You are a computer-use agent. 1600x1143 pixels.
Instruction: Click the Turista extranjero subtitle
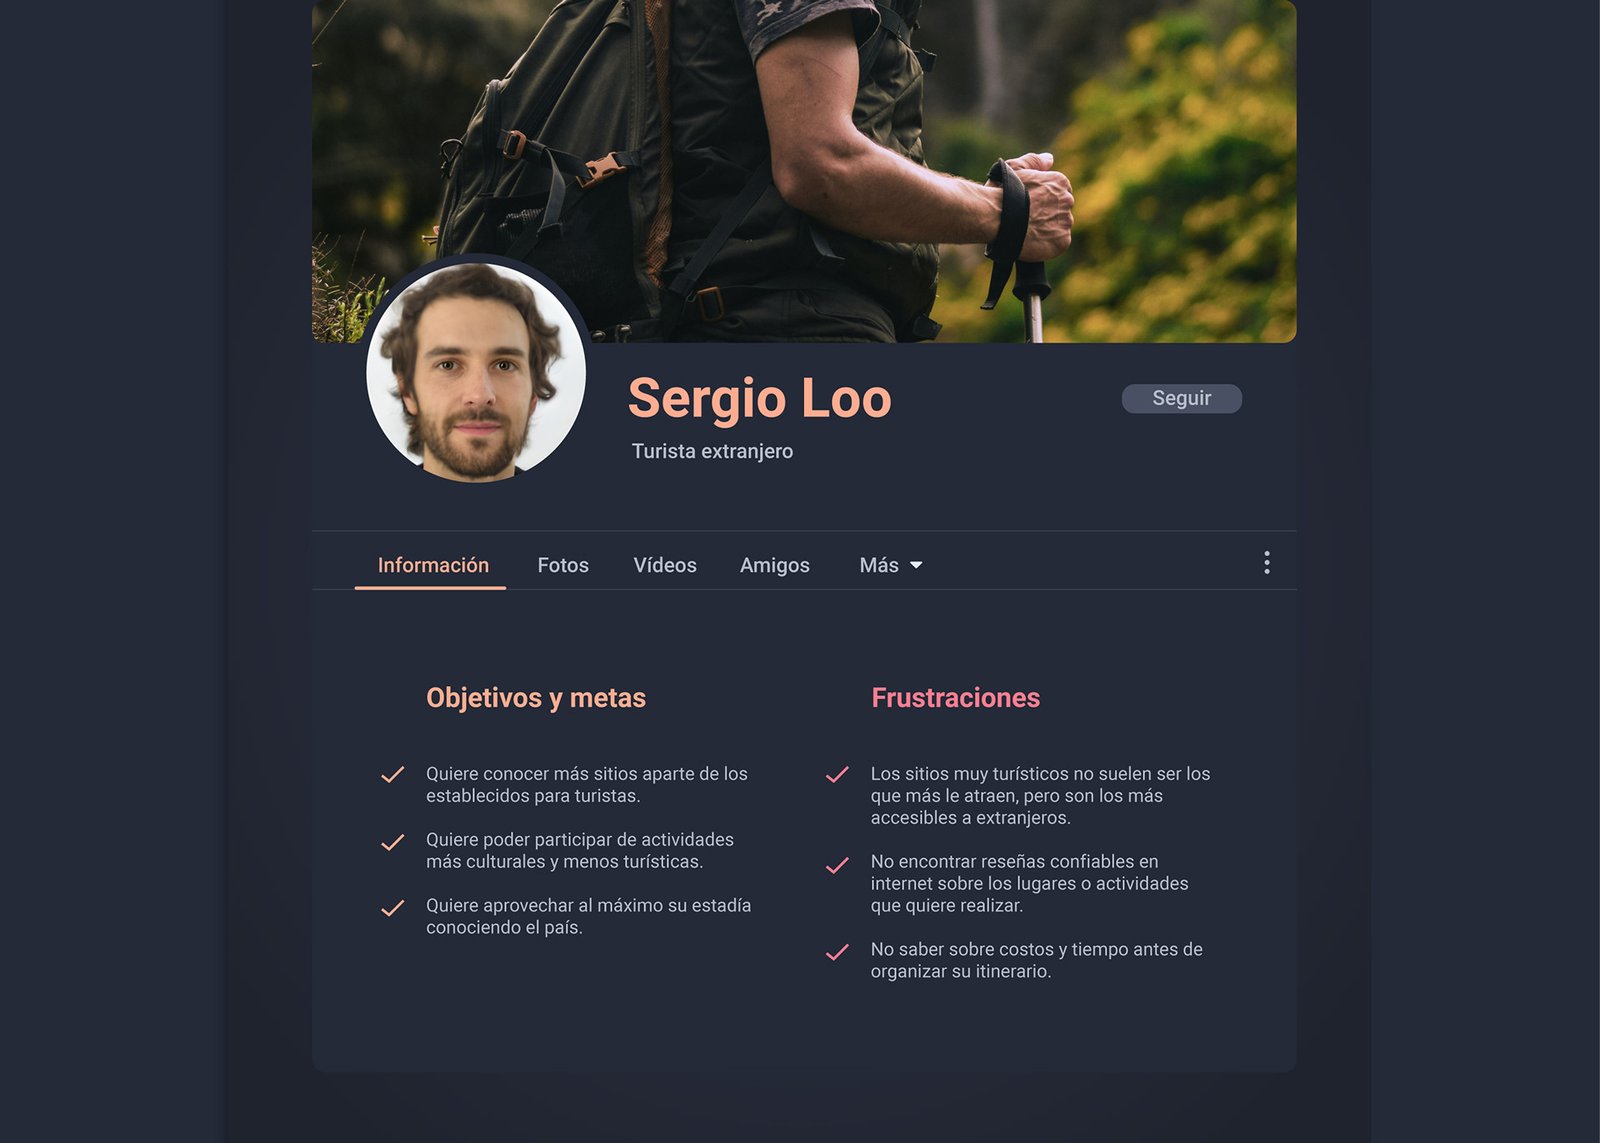712,451
